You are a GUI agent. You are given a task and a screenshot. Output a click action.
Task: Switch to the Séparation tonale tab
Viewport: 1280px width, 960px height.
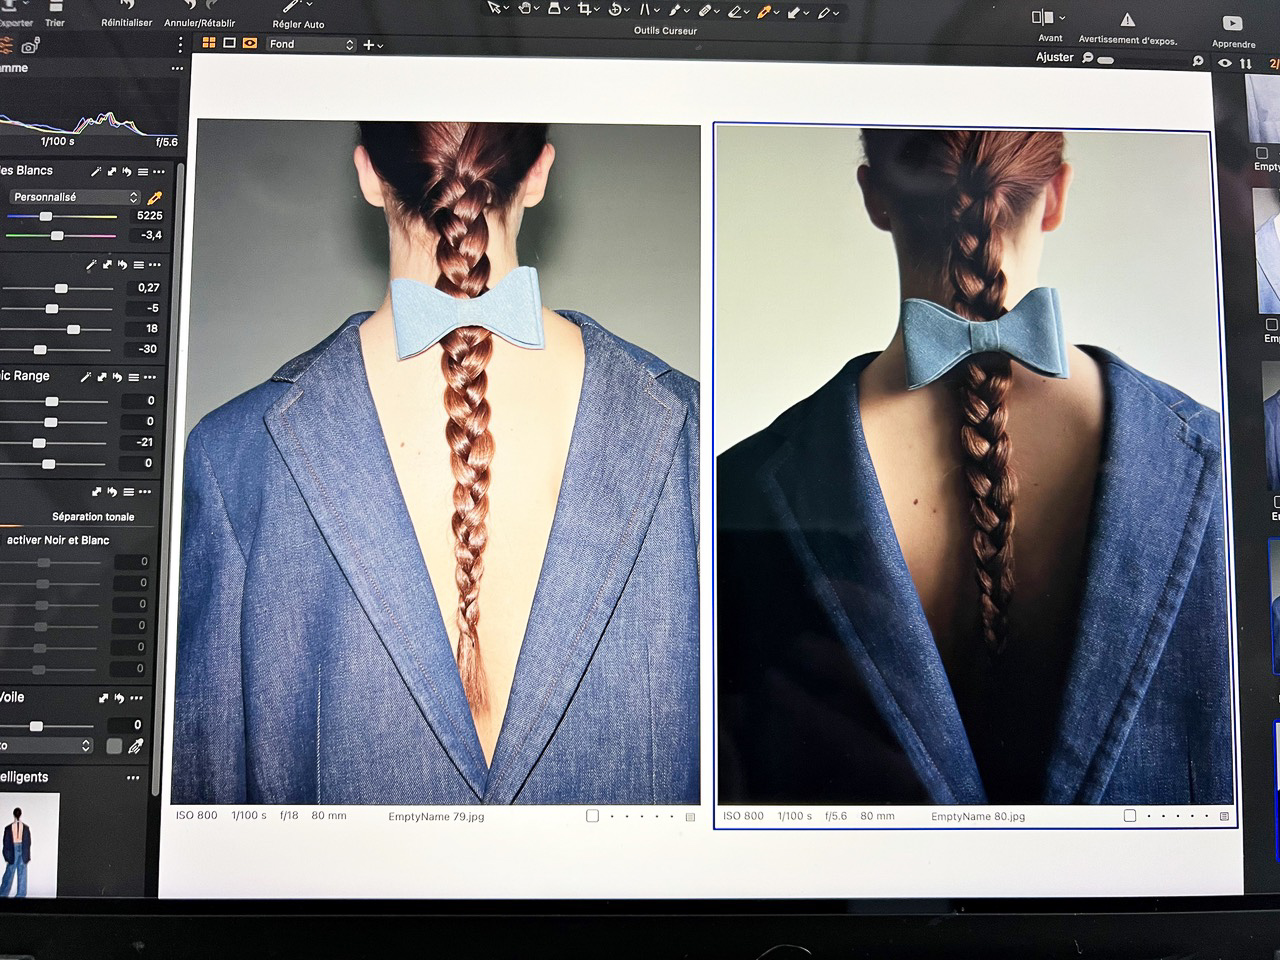coord(93,517)
